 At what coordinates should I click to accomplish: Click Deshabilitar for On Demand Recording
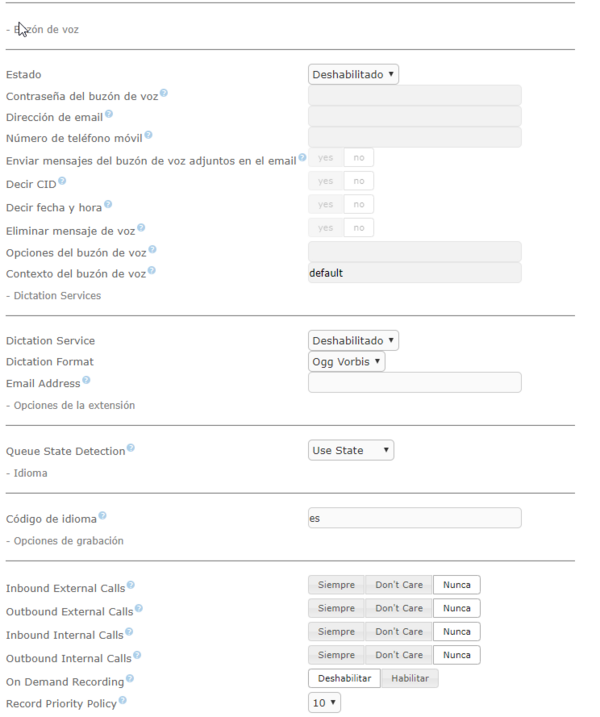pyautogui.click(x=344, y=679)
